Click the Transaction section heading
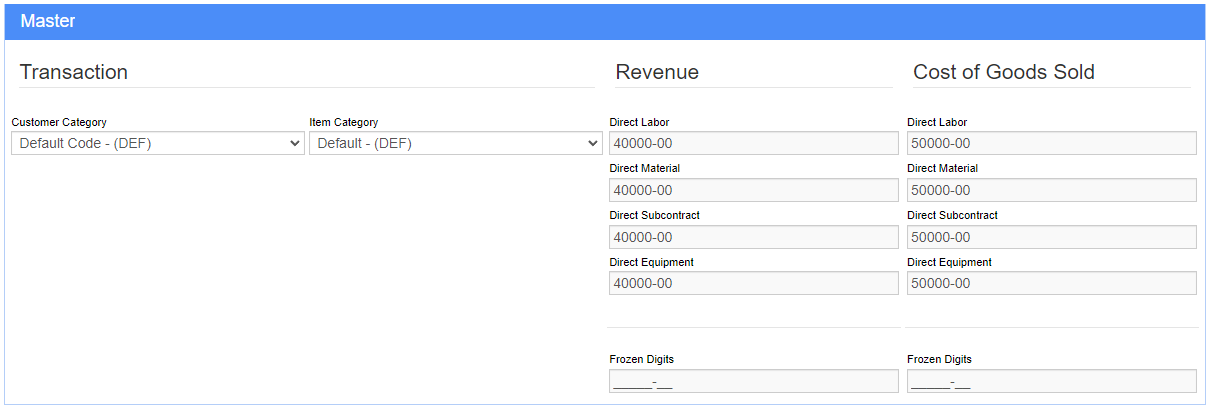The image size is (1211, 410). [74, 72]
